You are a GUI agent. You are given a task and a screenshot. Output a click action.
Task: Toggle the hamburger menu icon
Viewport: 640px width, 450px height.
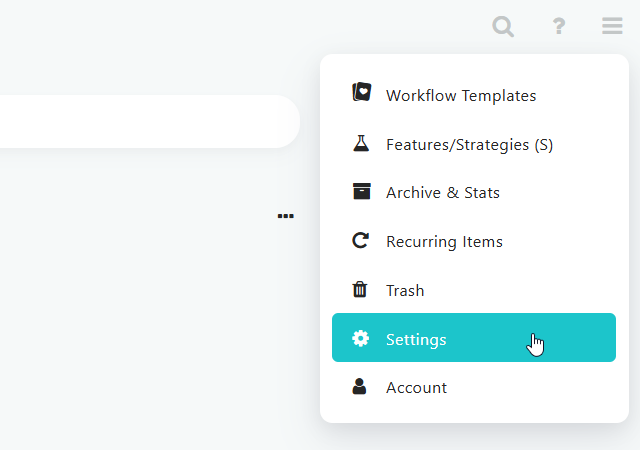click(x=612, y=26)
